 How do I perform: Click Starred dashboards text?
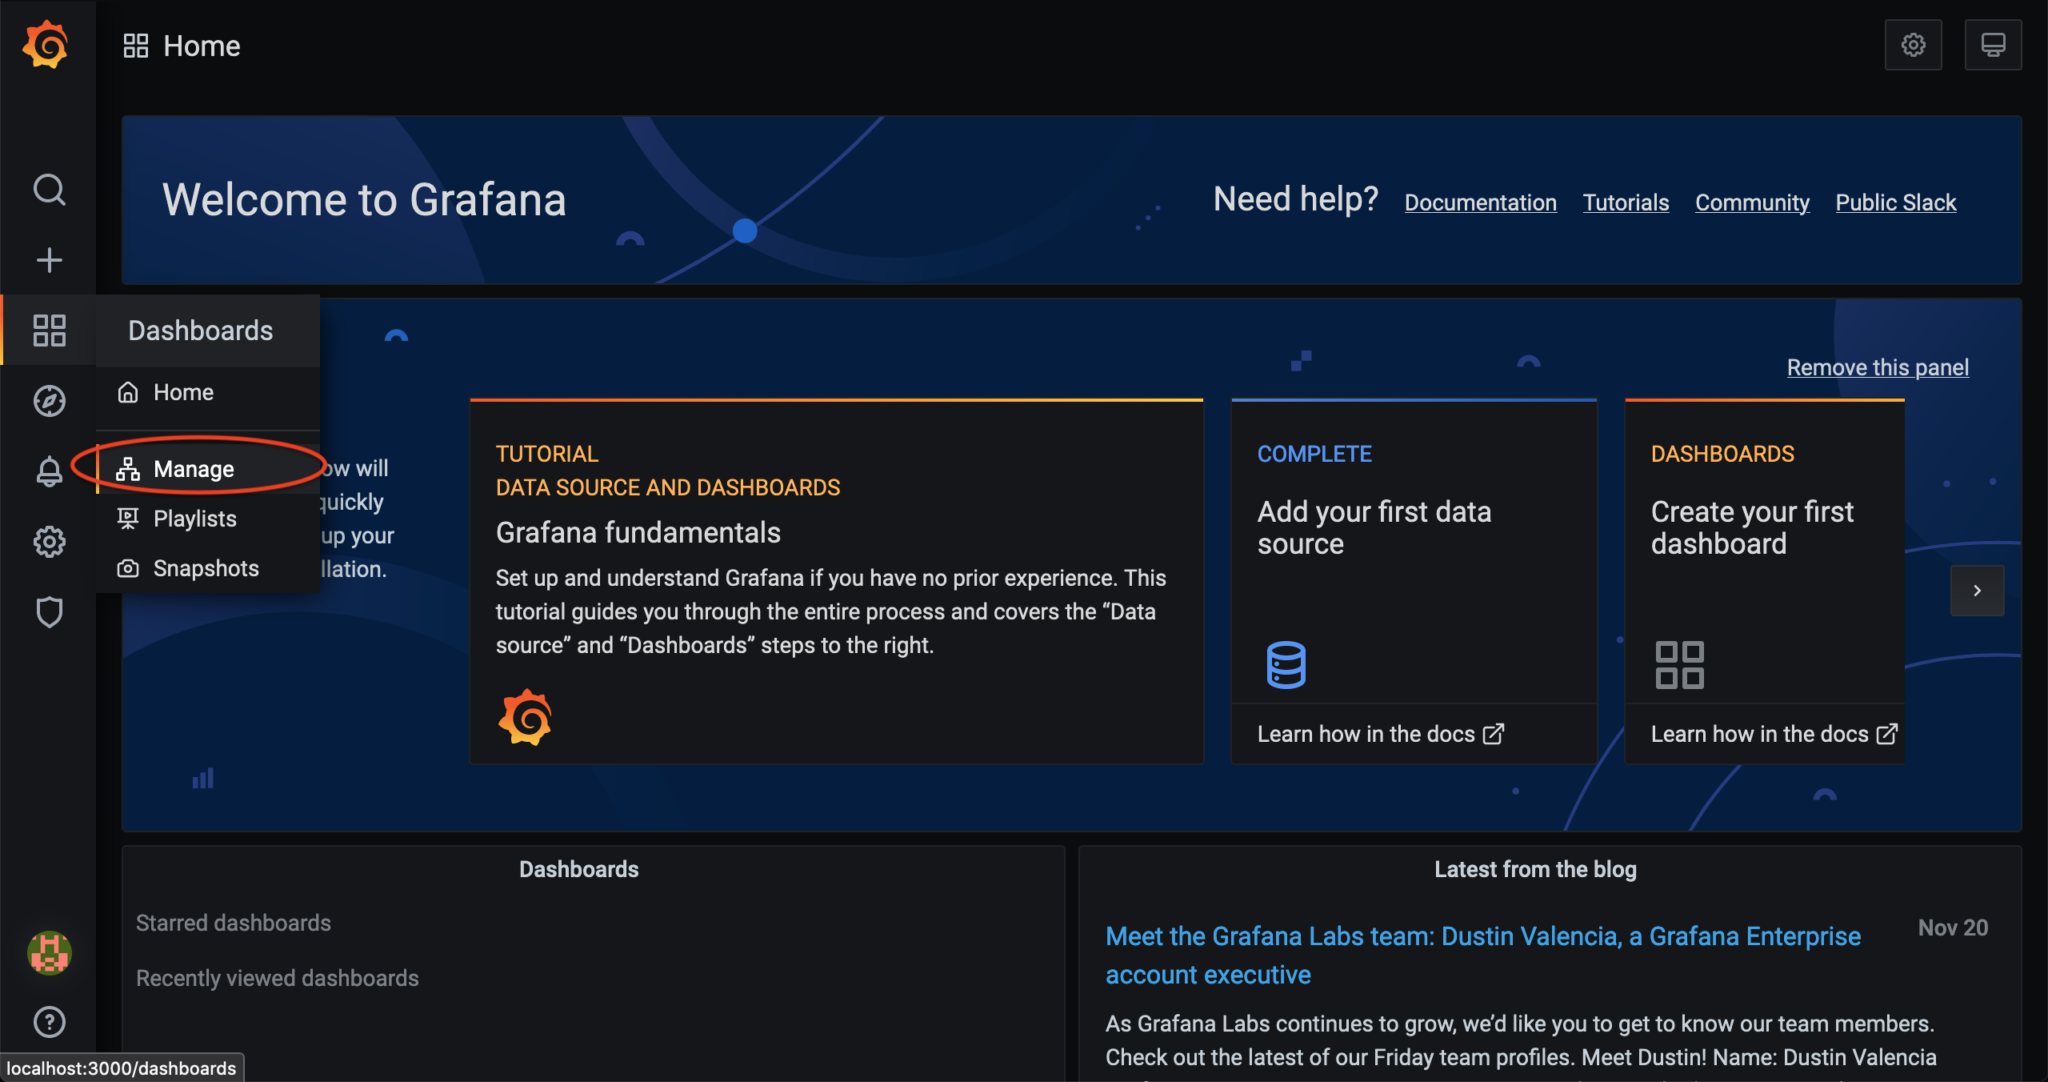point(233,923)
